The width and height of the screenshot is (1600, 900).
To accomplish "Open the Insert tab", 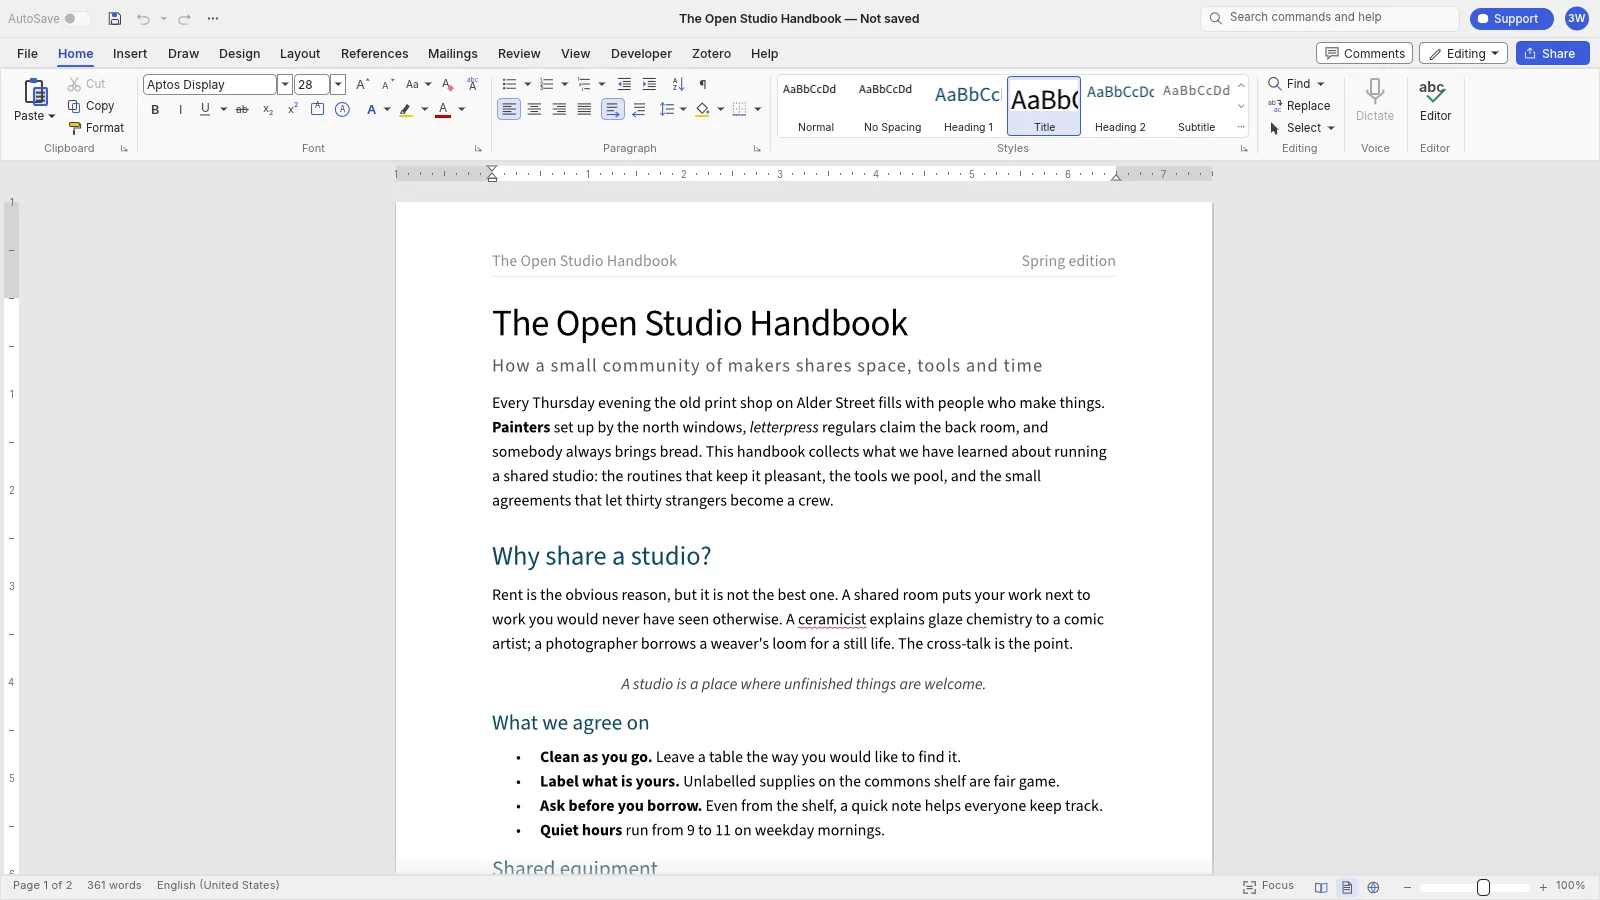I will coord(130,54).
